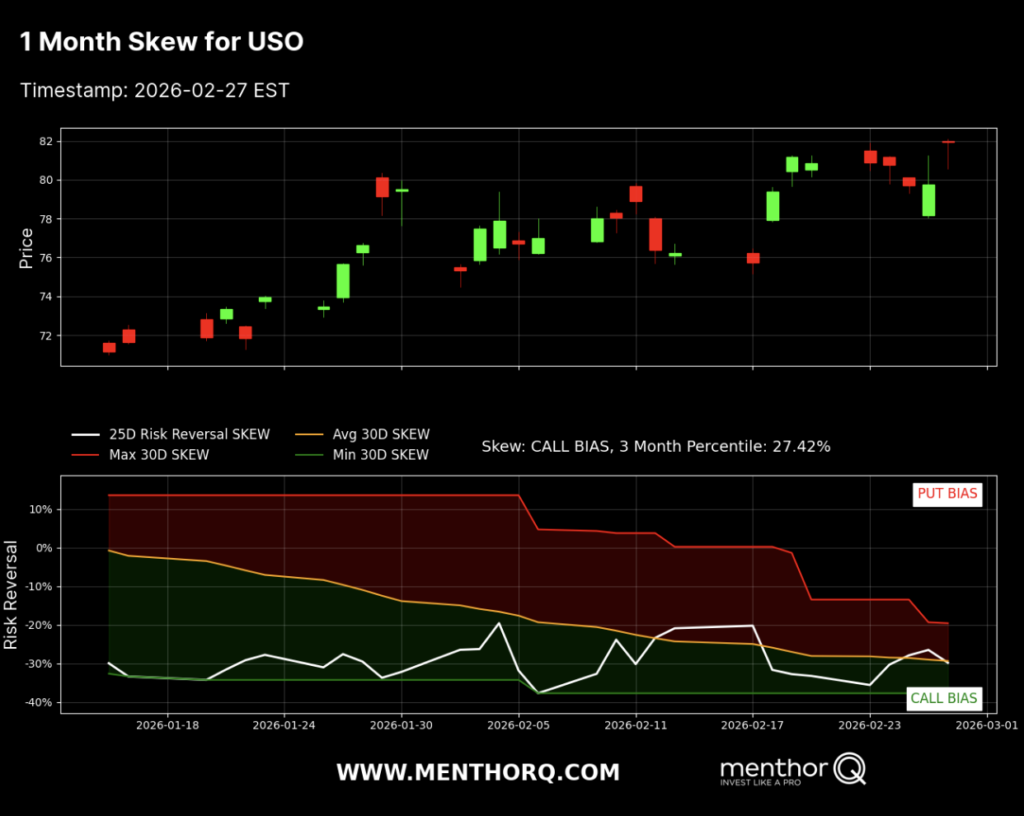Click the CALL BIAS 3 Month Percentile text

657,446
